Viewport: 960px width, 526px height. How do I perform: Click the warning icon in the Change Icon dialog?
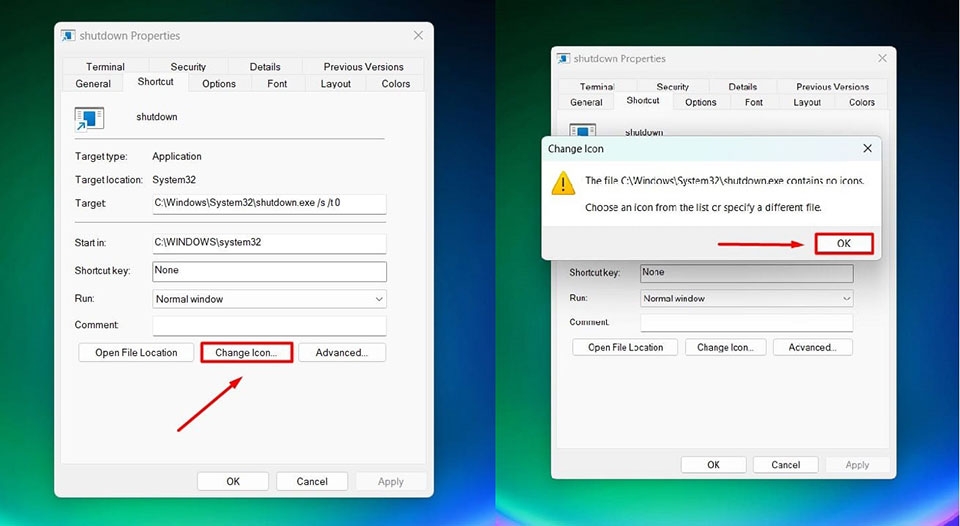pyautogui.click(x=563, y=183)
